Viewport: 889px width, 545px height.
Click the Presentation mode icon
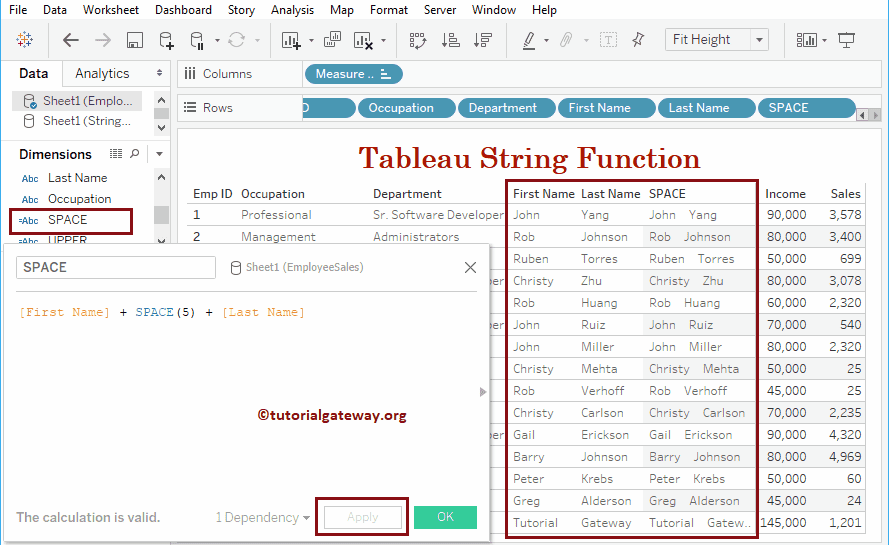[x=847, y=40]
